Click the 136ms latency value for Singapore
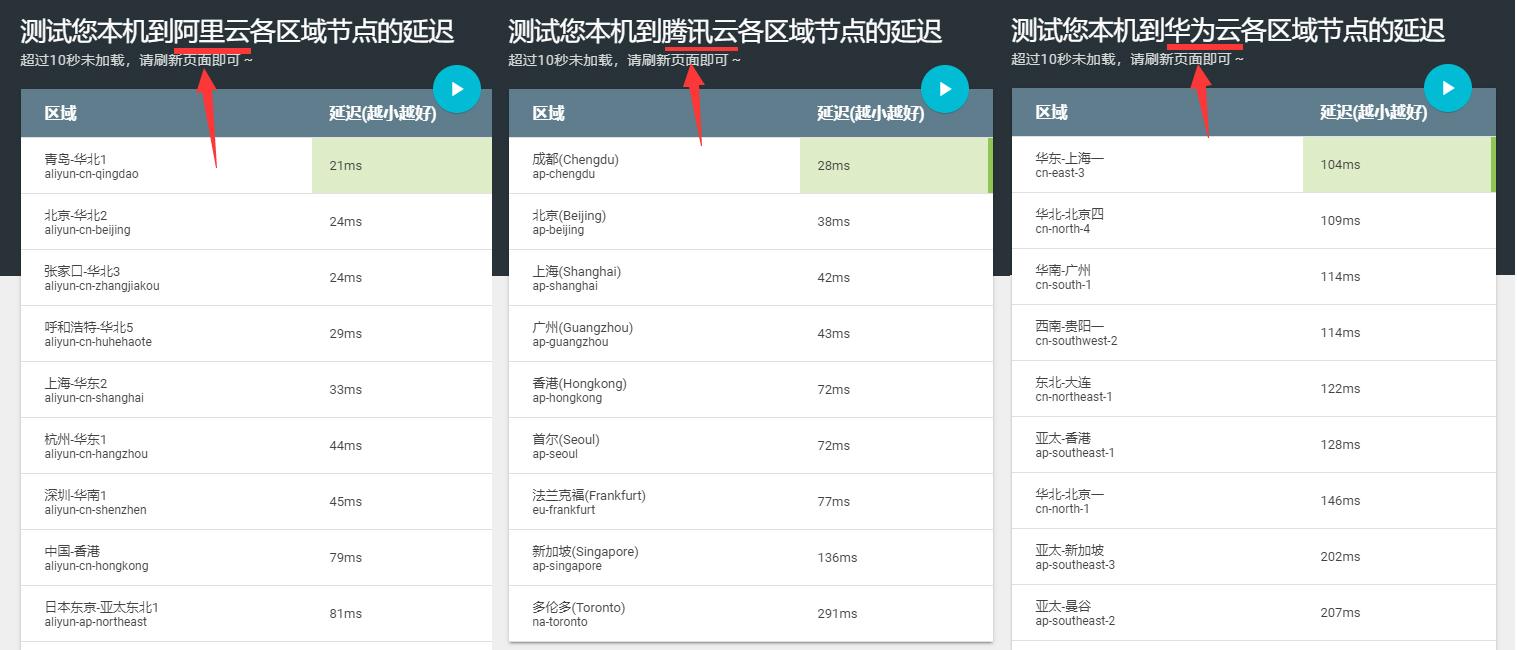This screenshot has height=650, width=1517. tap(837, 558)
